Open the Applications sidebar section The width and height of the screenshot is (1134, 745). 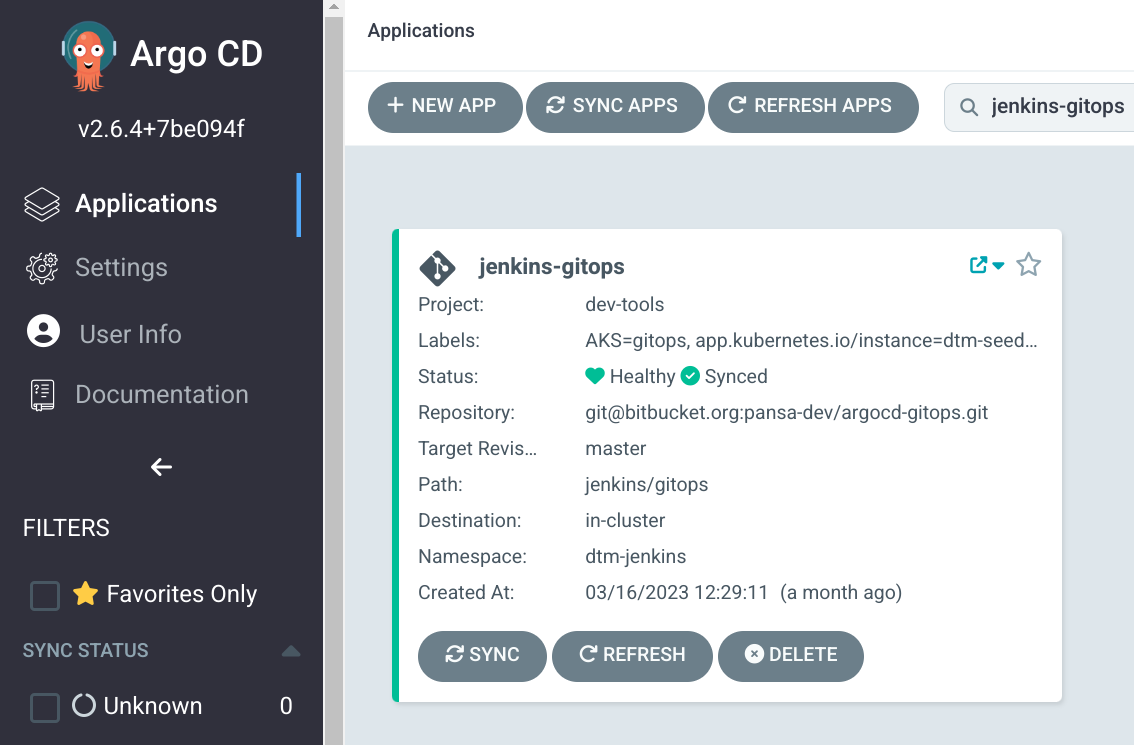click(x=146, y=204)
